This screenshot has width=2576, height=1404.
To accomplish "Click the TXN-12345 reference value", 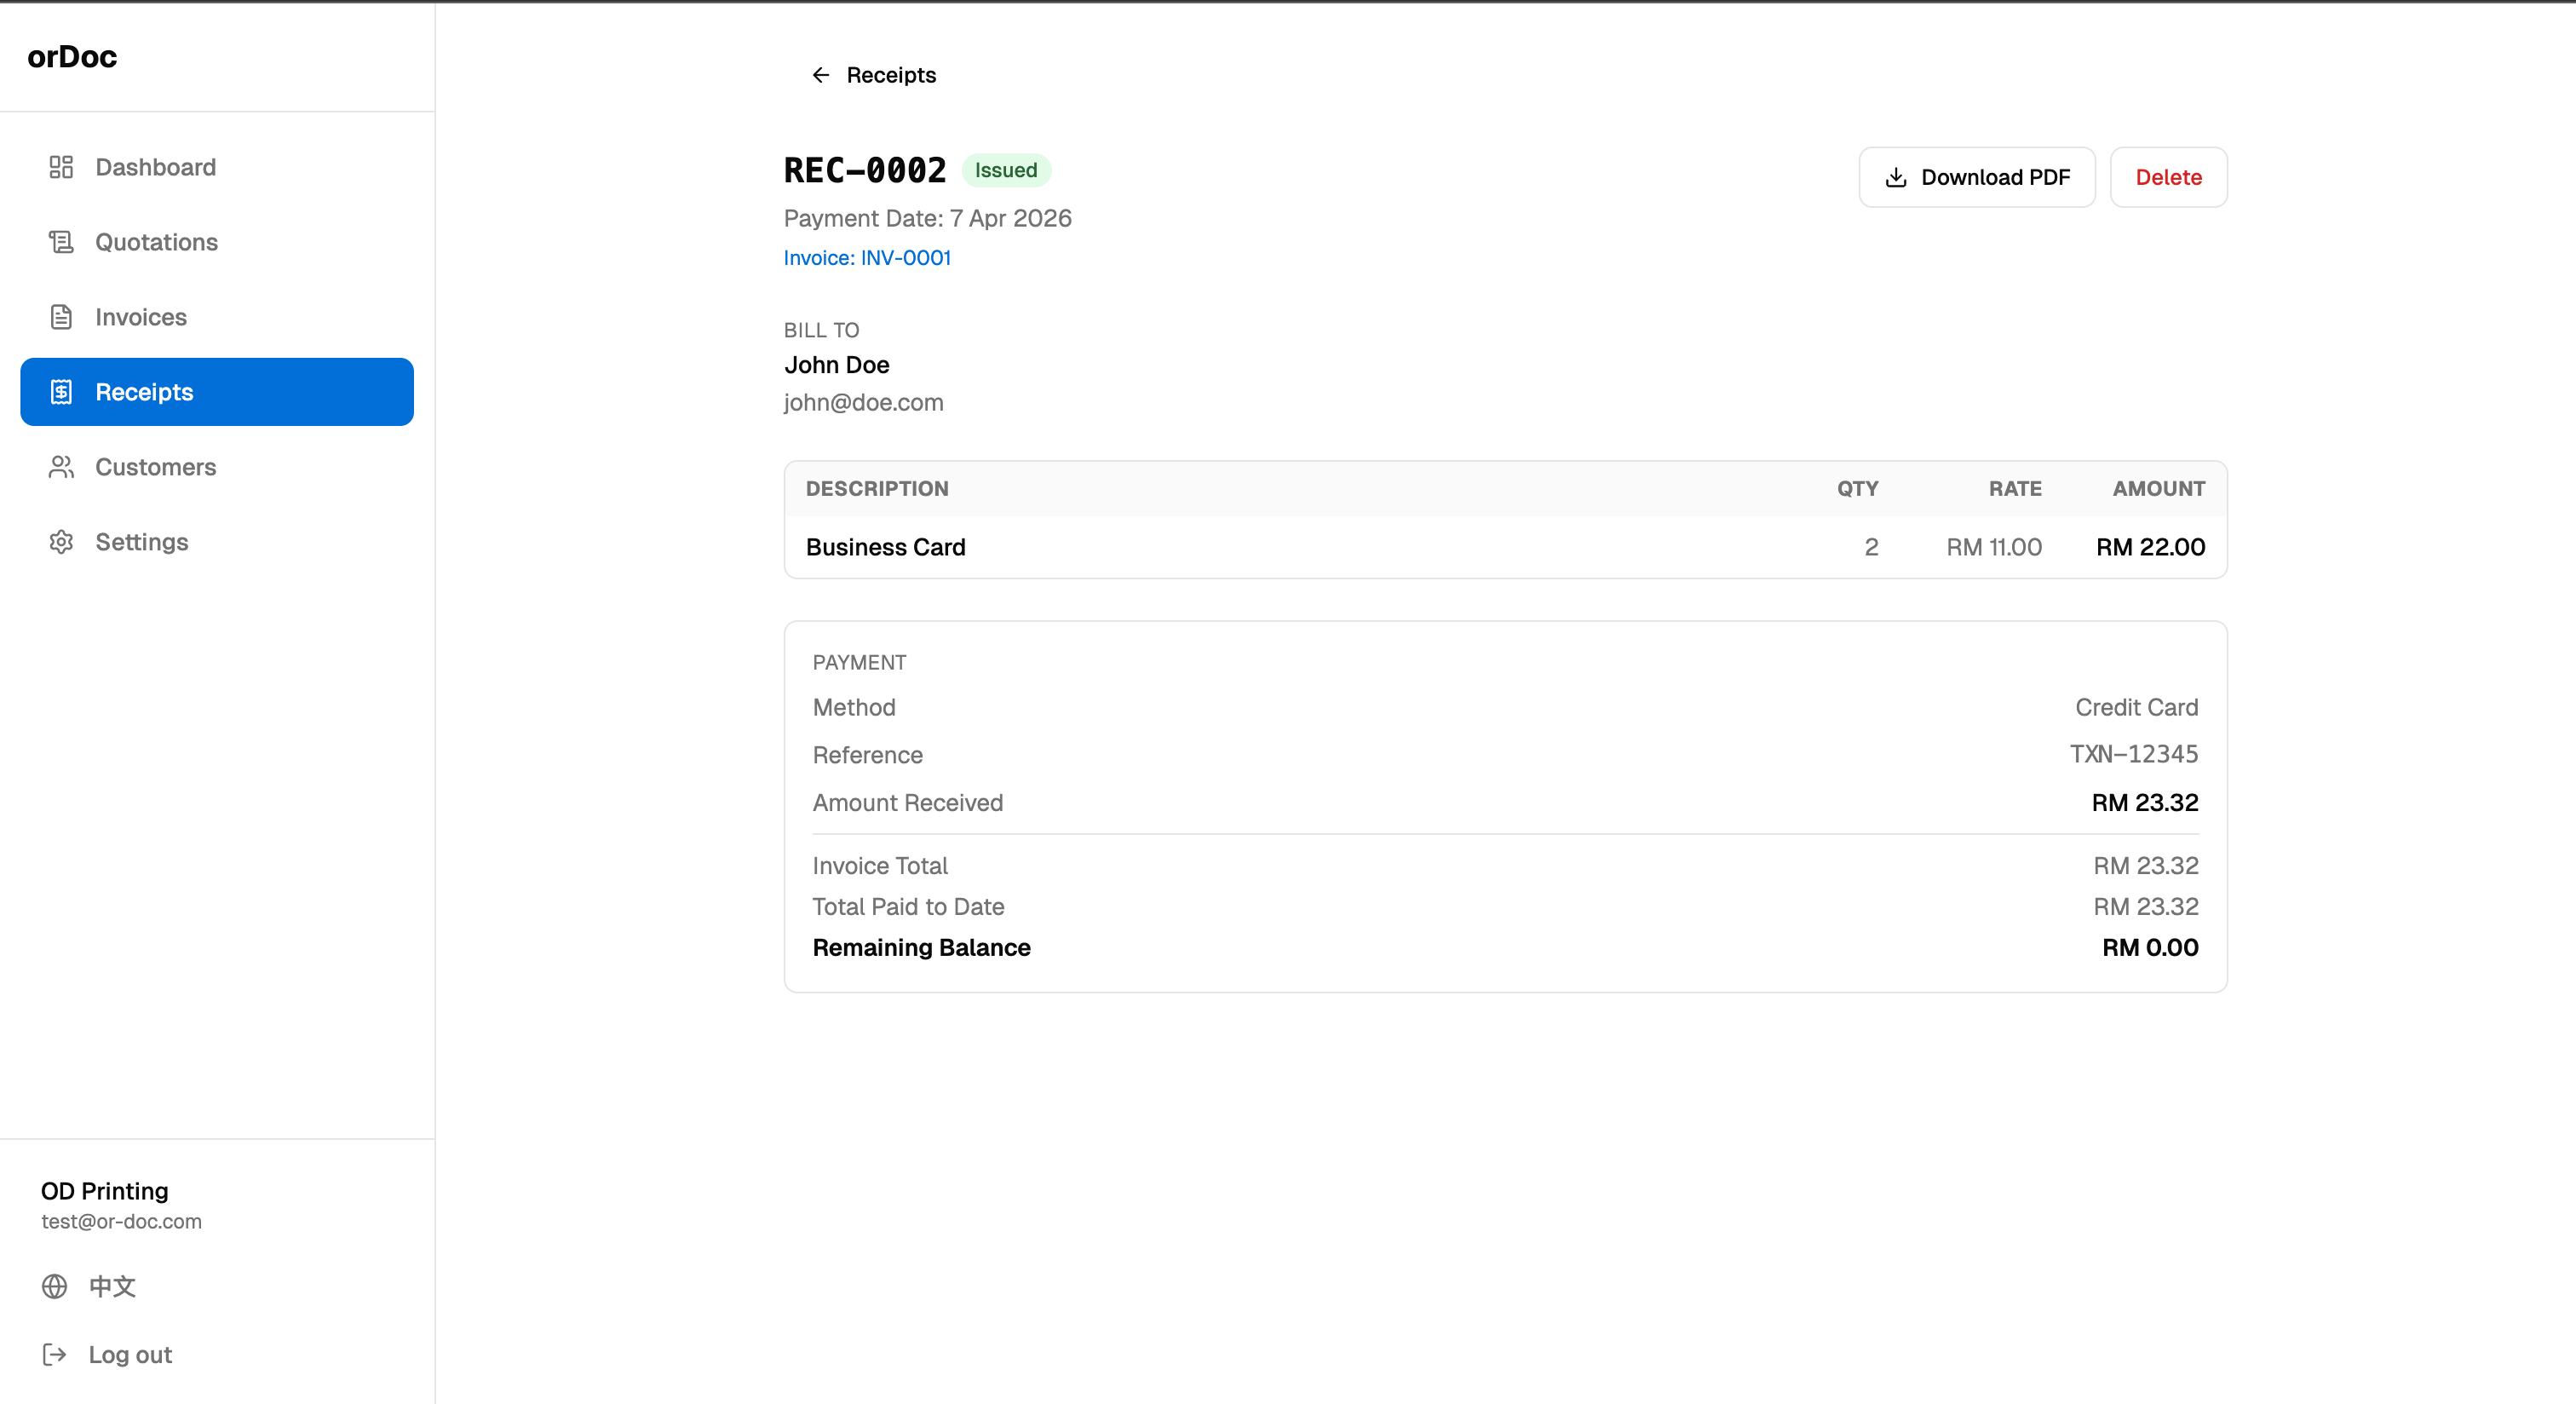I will 2133,754.
